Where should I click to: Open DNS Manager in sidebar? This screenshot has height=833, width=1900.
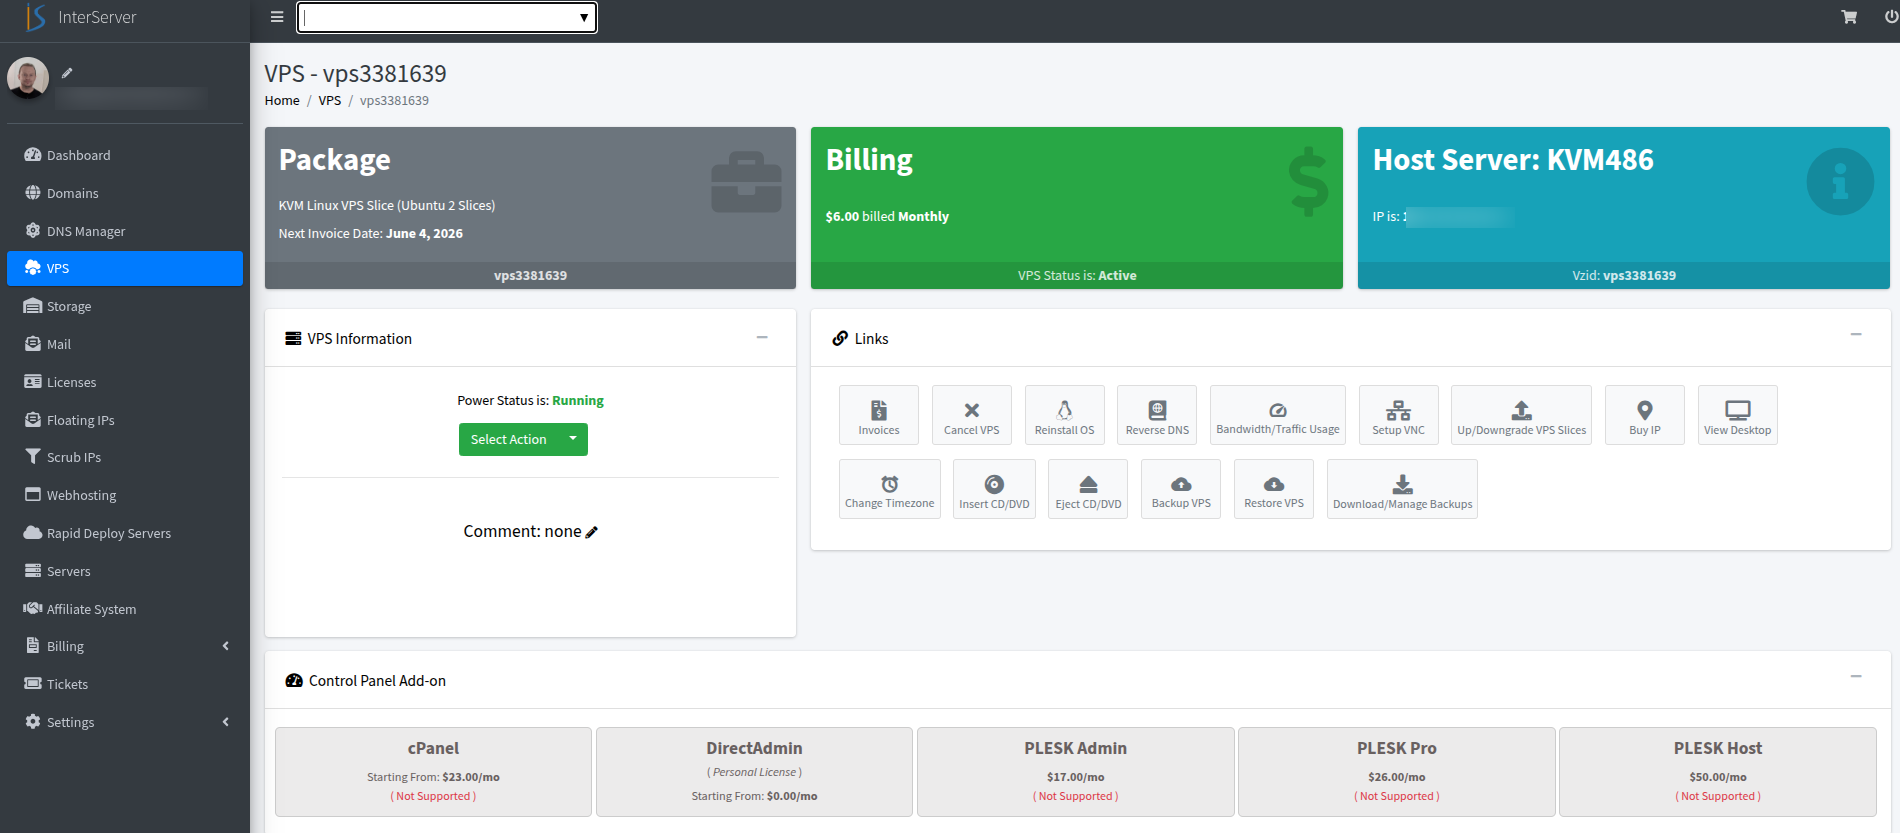coord(125,231)
